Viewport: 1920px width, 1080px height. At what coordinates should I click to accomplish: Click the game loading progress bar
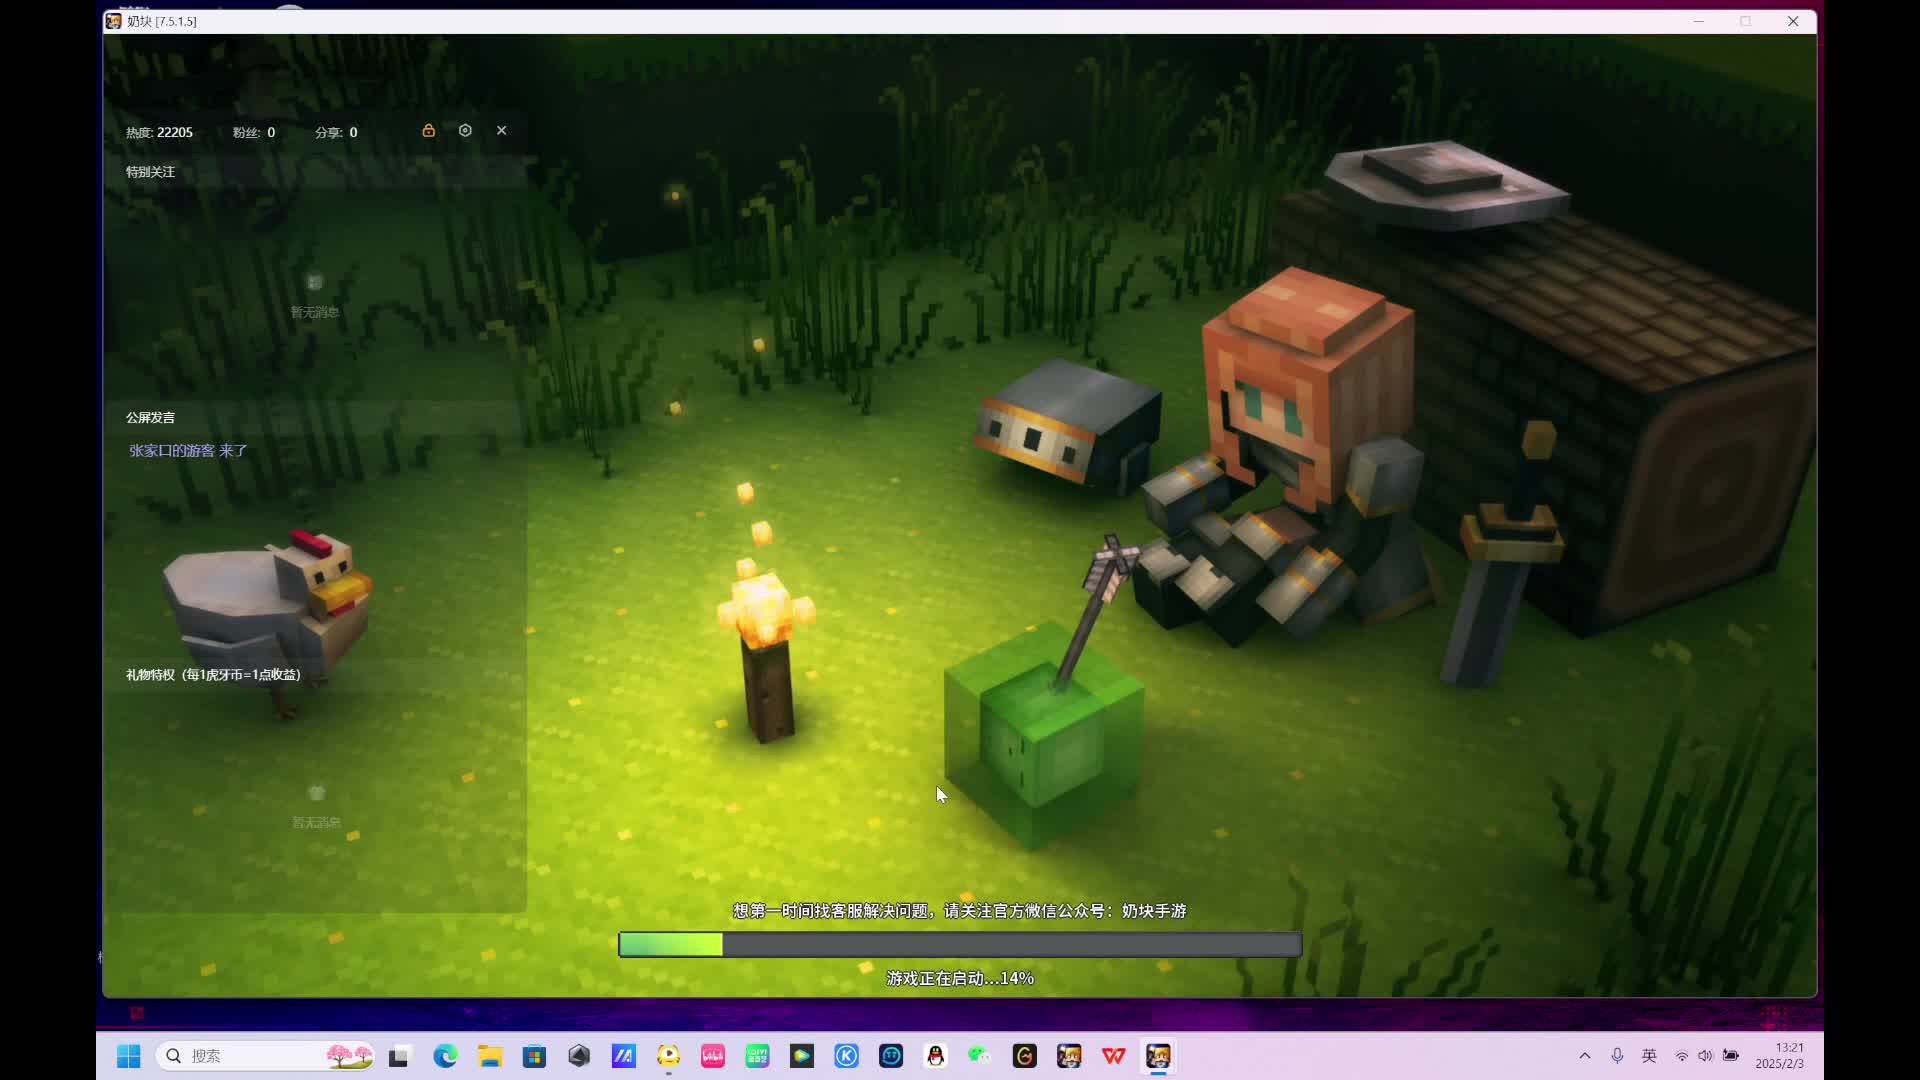(x=960, y=944)
